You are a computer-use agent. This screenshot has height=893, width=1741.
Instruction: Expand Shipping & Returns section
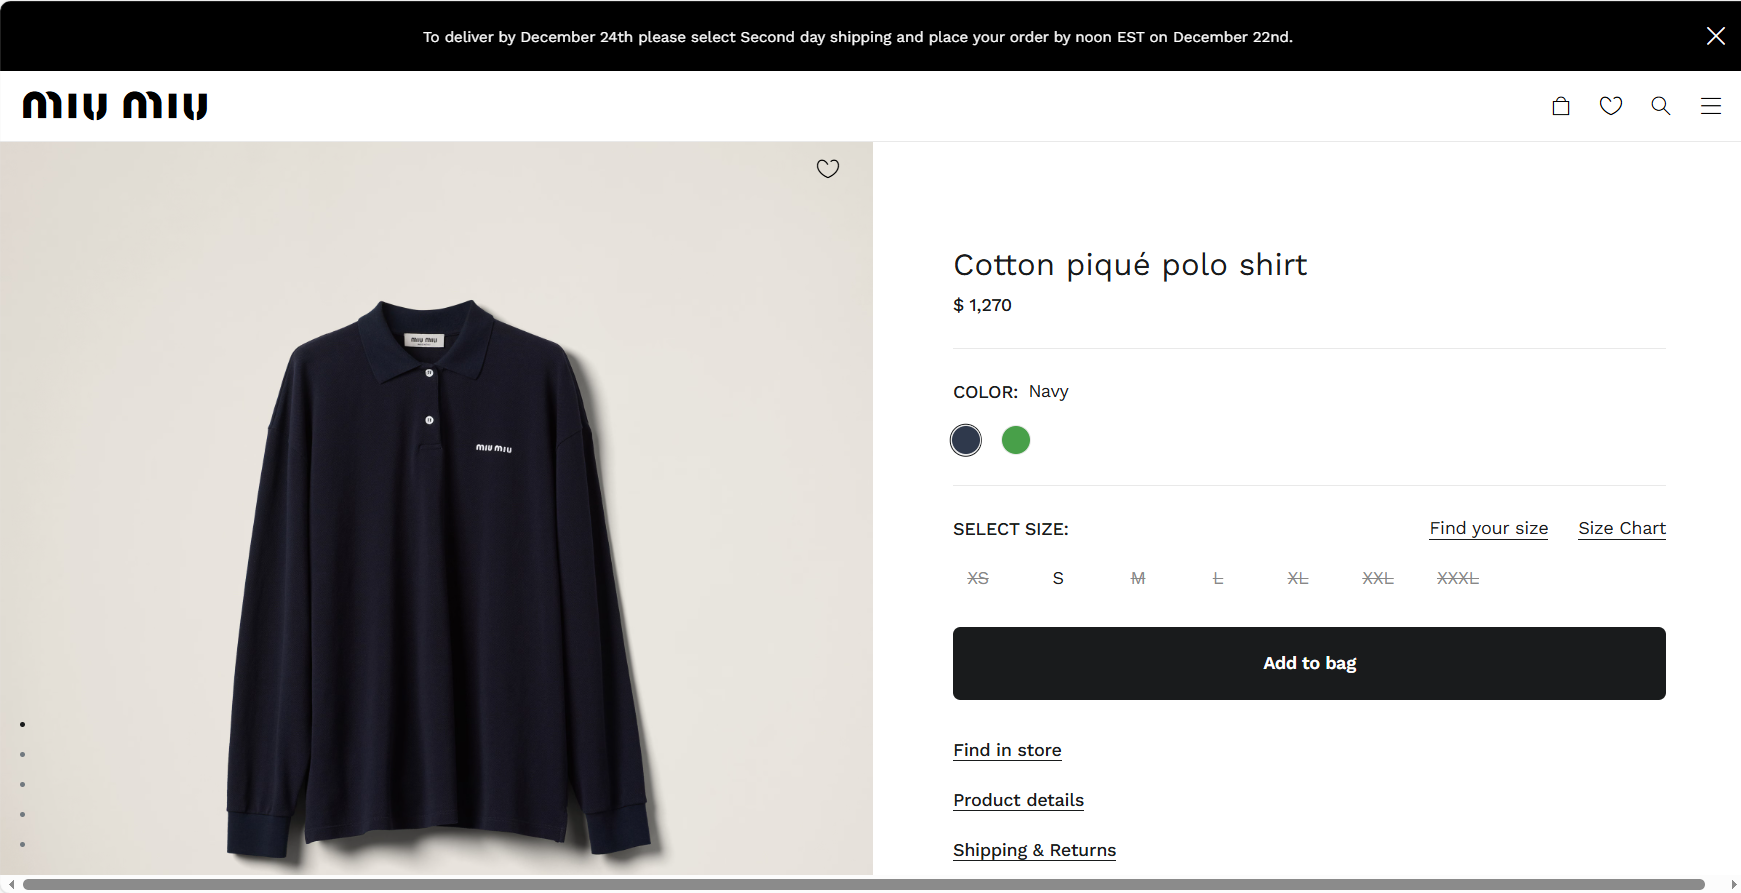(1034, 850)
